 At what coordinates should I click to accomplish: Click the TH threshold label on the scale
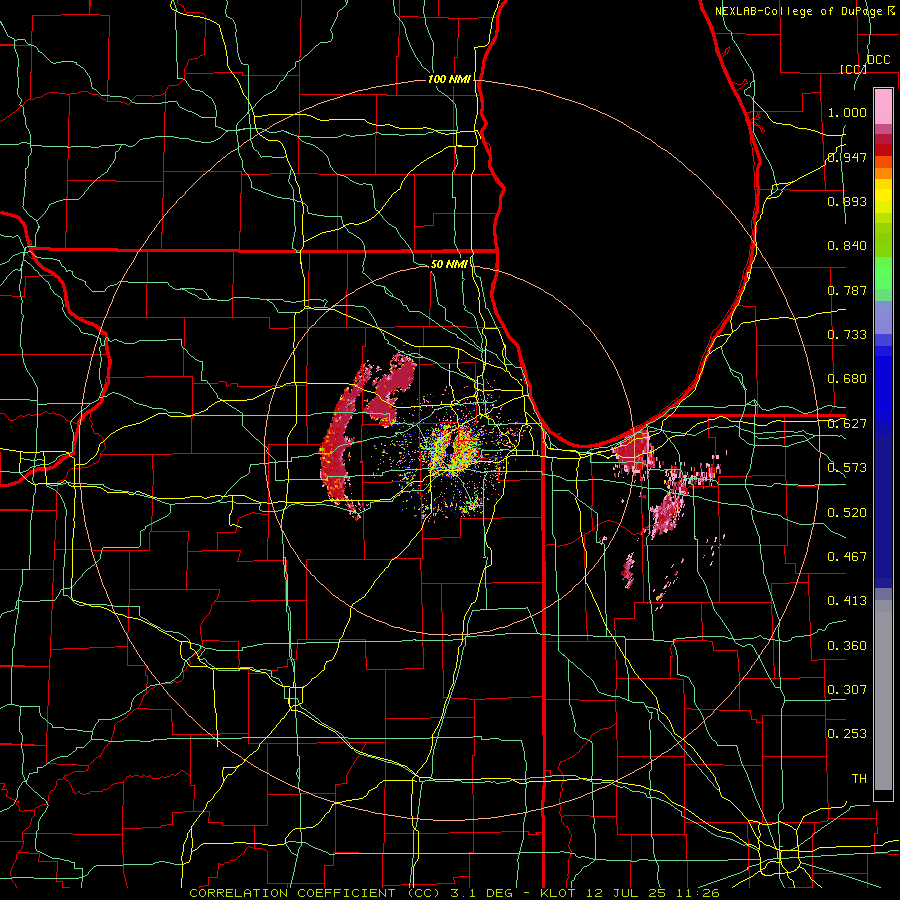pos(859,779)
